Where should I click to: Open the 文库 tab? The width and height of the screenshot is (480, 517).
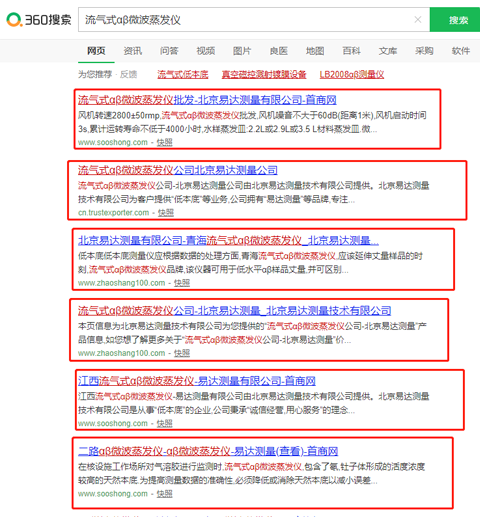click(x=388, y=51)
